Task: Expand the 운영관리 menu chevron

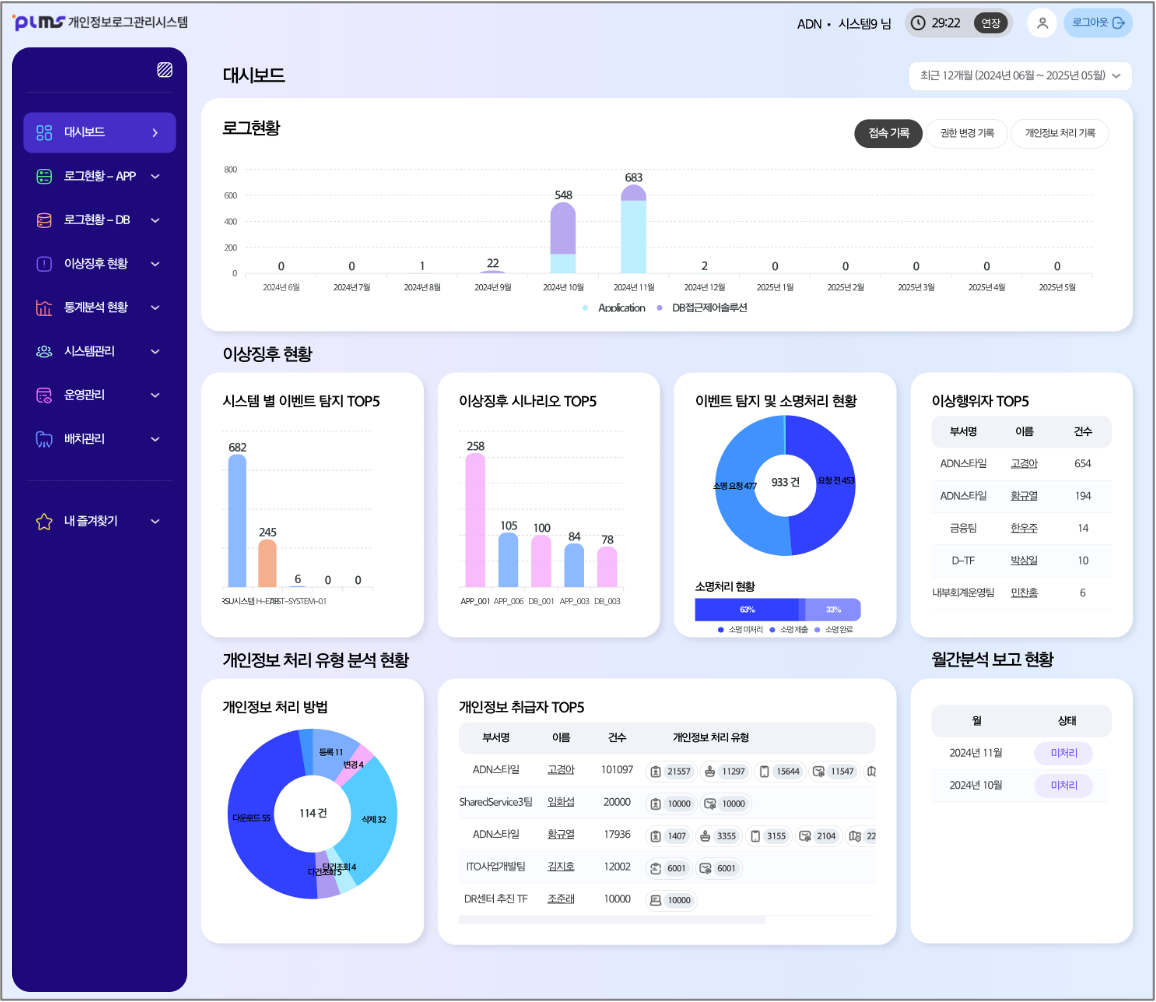Action: point(155,395)
